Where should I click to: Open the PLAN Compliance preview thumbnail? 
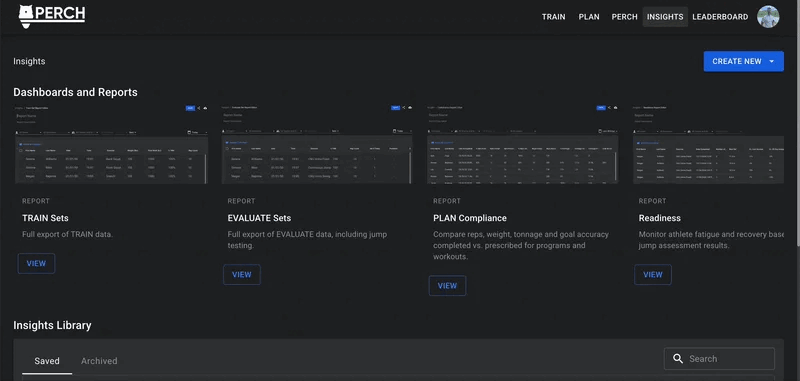click(x=522, y=144)
